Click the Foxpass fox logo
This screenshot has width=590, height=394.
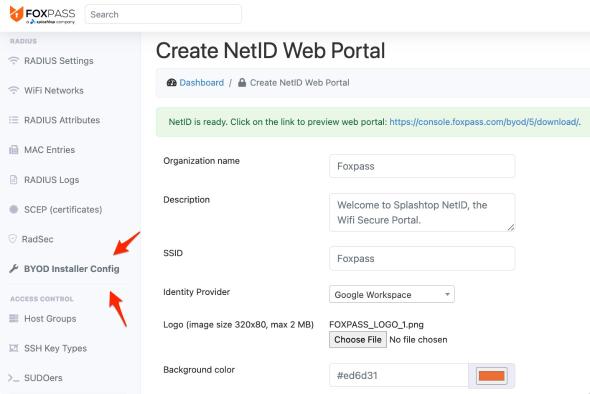(x=17, y=14)
